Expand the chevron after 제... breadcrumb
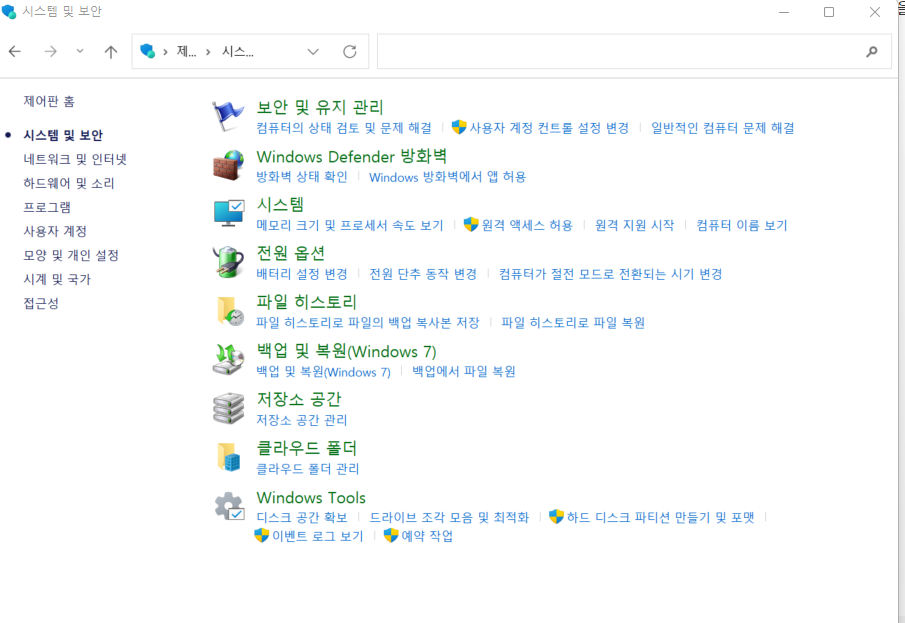 point(208,52)
